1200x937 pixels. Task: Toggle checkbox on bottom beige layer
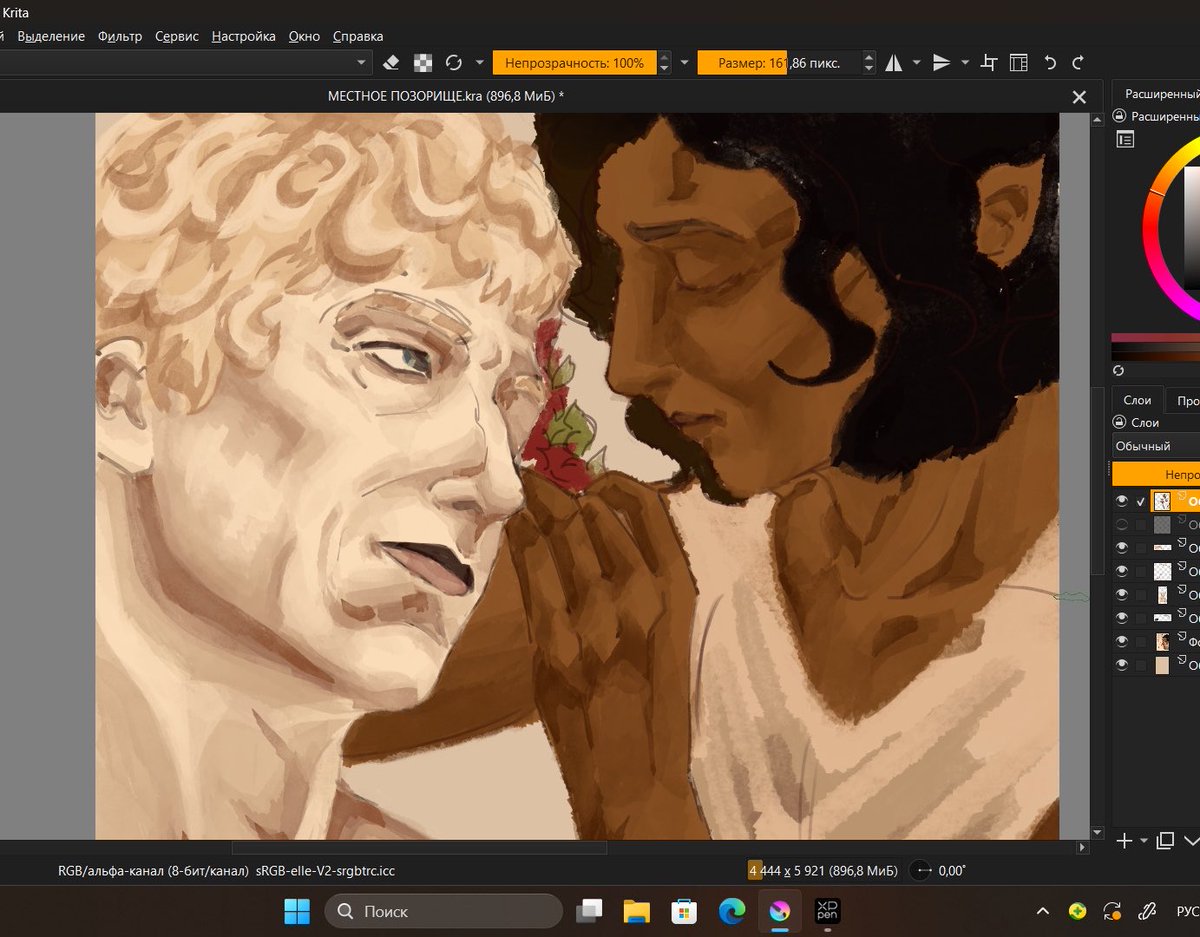(1141, 664)
